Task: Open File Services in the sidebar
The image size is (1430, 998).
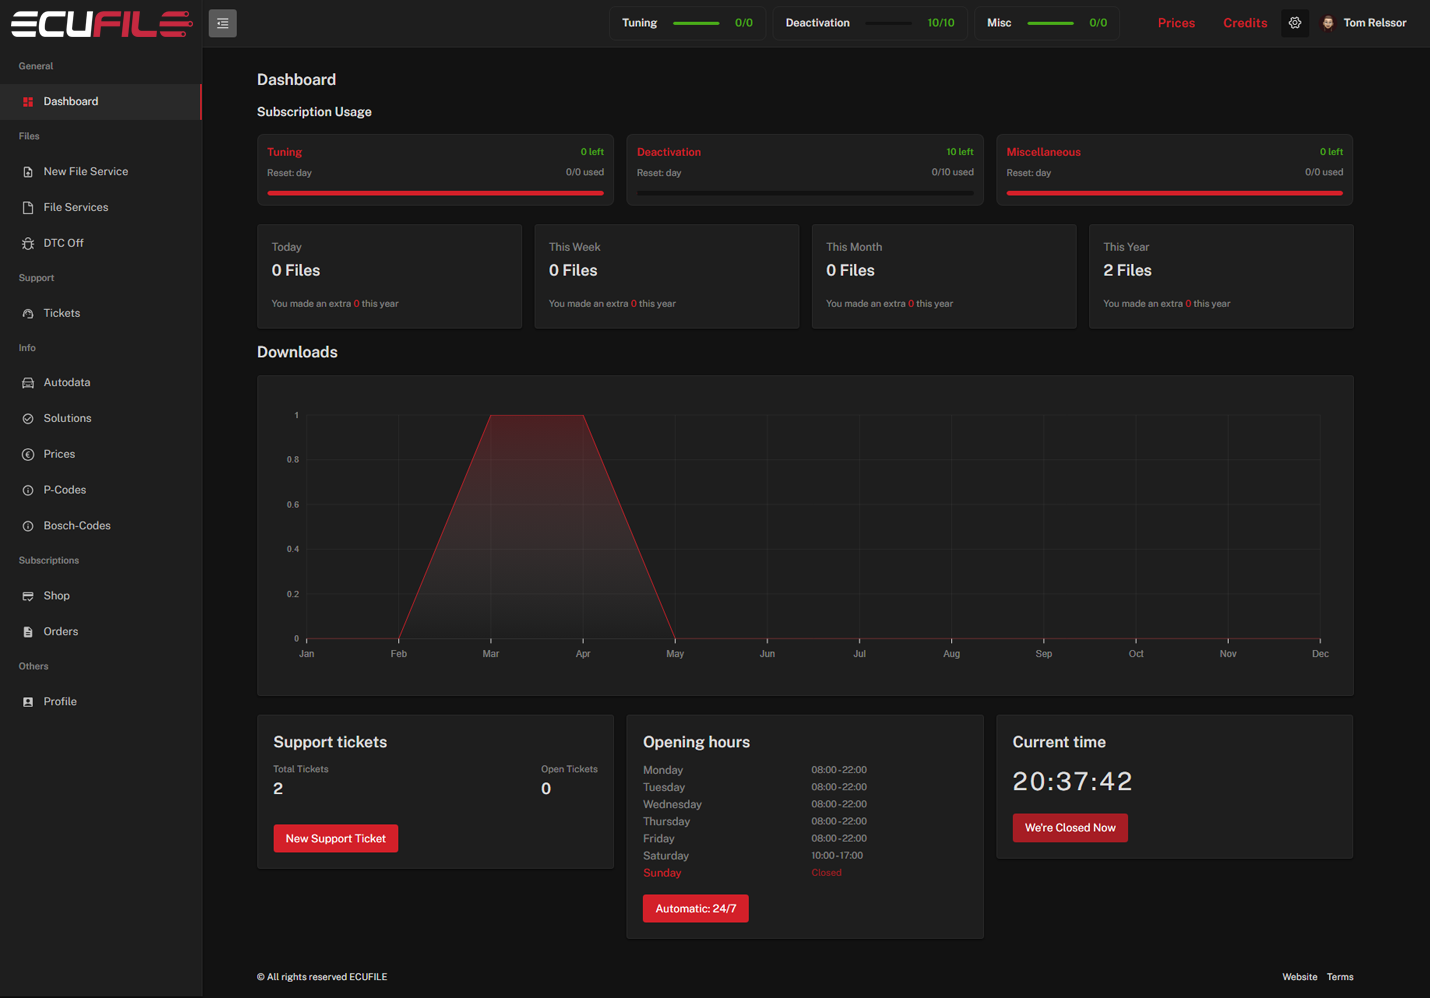Action: click(75, 207)
